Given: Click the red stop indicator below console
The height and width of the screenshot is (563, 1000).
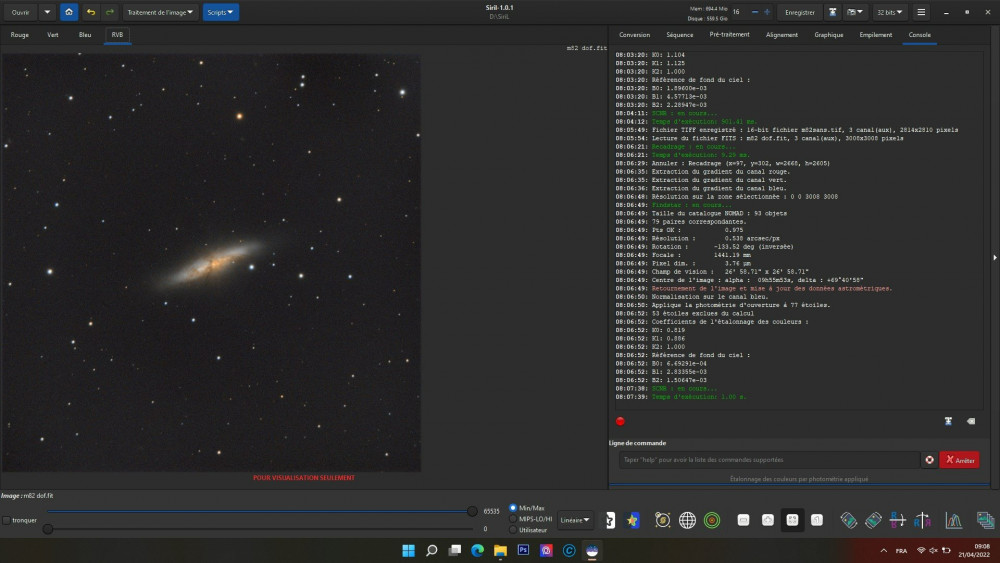Looking at the screenshot, I should (x=620, y=421).
